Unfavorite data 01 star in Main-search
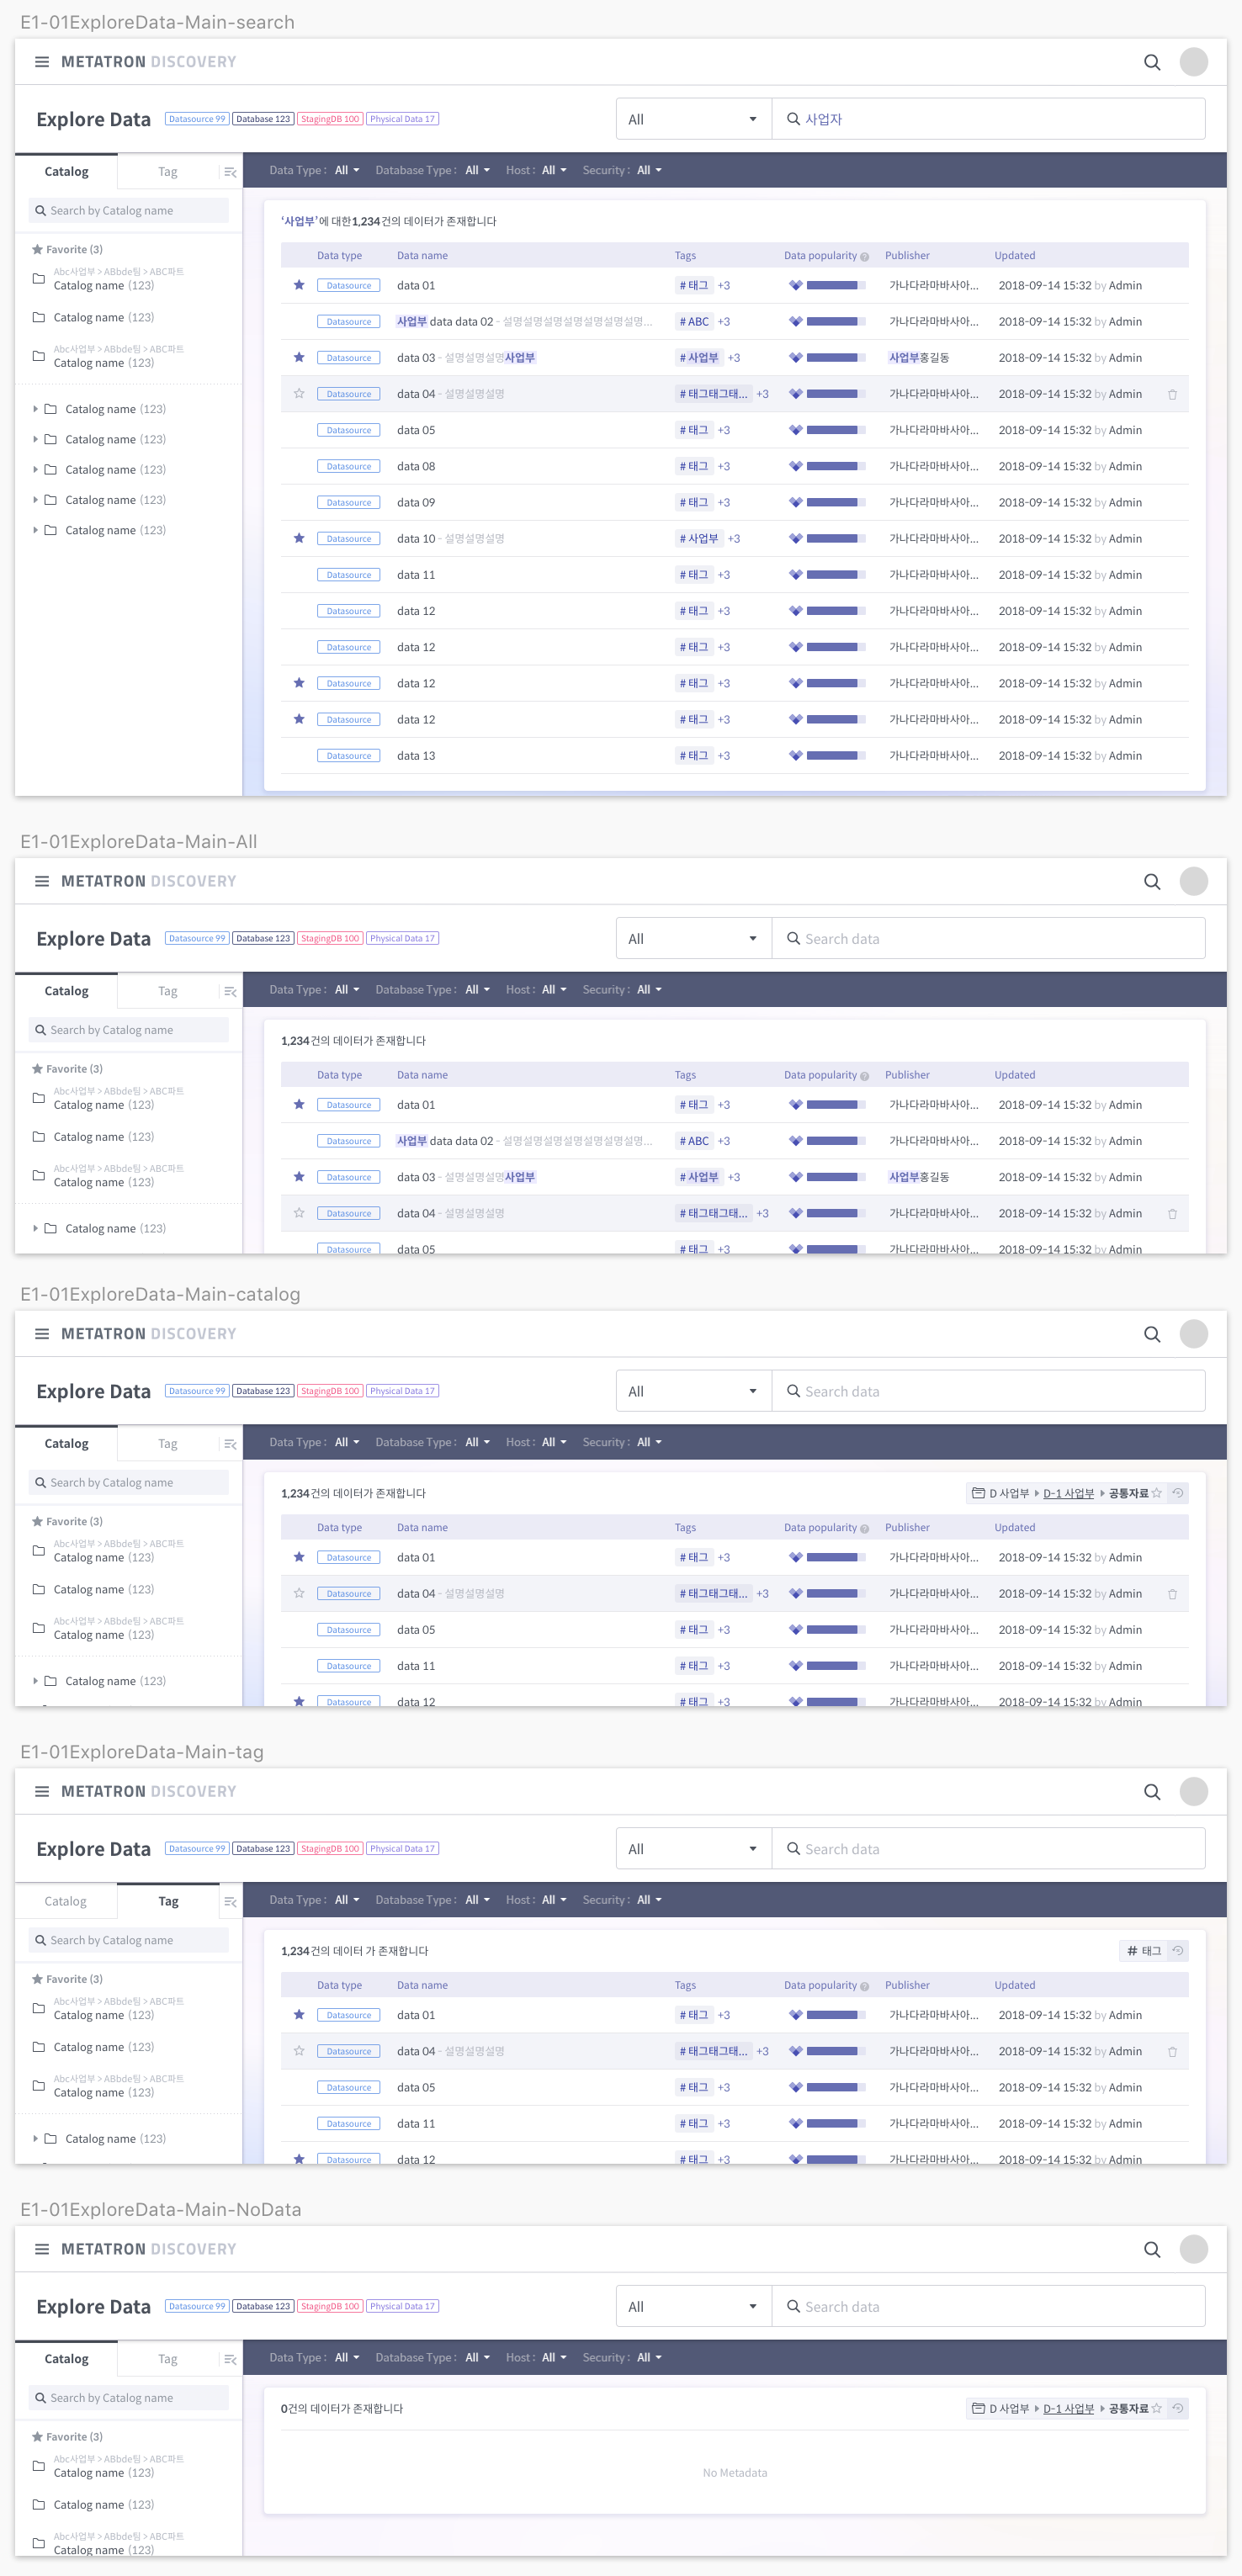Screen dimensions: 1242x2576 [x=299, y=285]
